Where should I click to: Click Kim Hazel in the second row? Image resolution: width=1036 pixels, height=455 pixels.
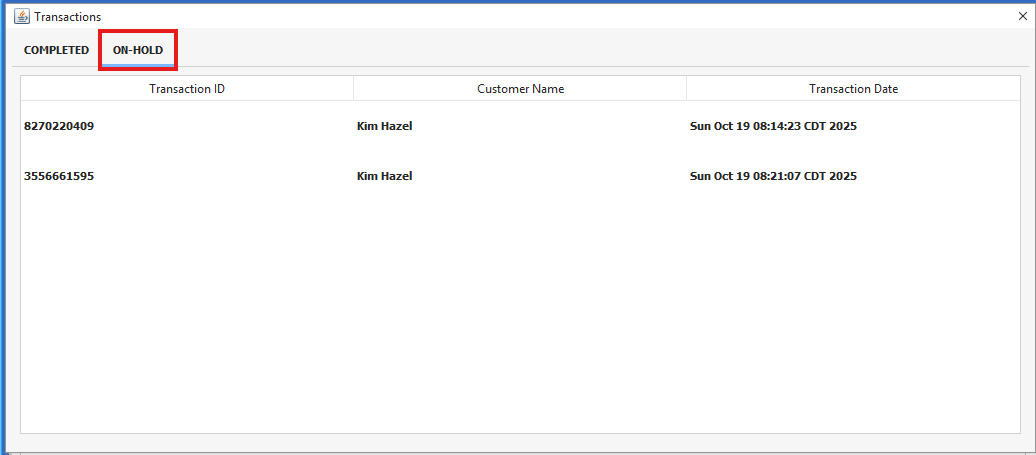(x=384, y=176)
